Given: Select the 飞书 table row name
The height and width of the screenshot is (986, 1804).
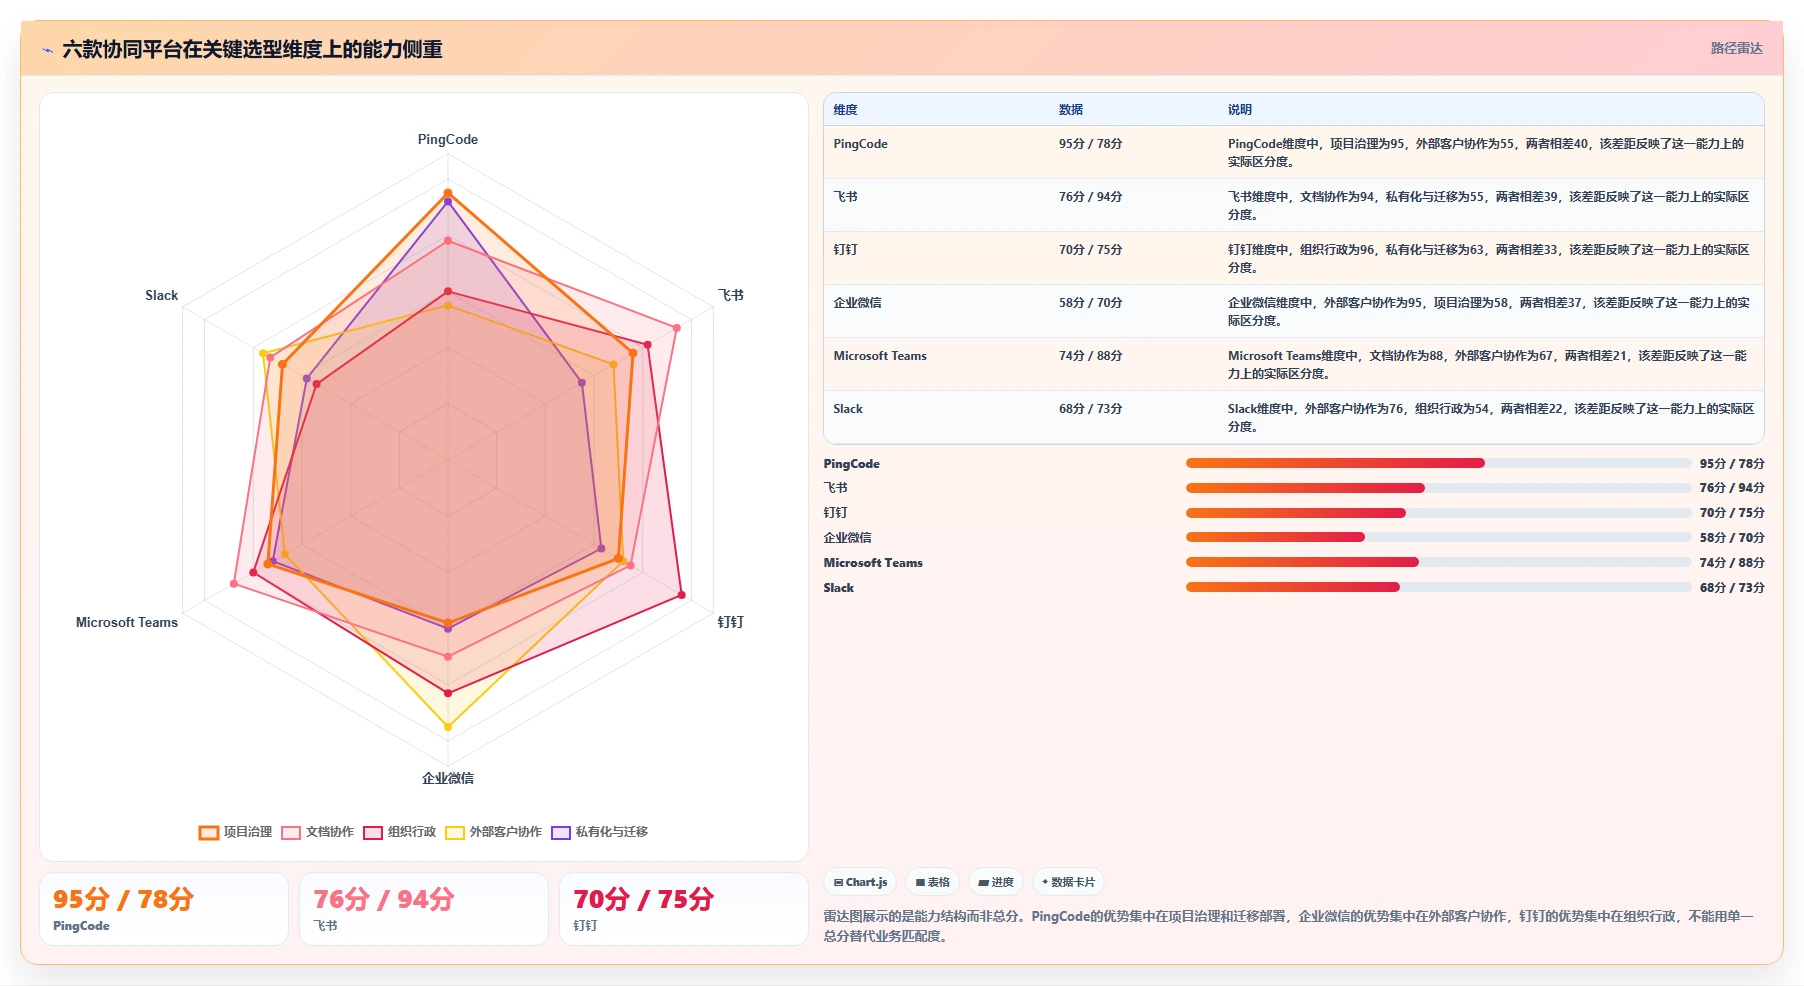Looking at the screenshot, I should coord(846,197).
